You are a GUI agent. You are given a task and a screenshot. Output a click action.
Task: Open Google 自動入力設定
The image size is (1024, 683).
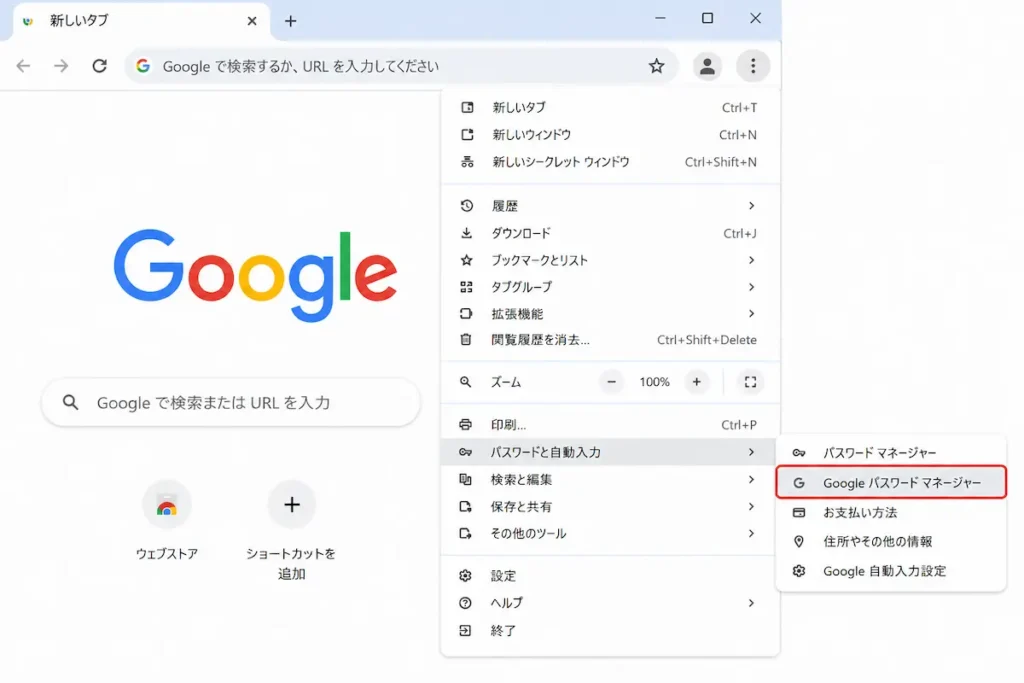(891, 571)
